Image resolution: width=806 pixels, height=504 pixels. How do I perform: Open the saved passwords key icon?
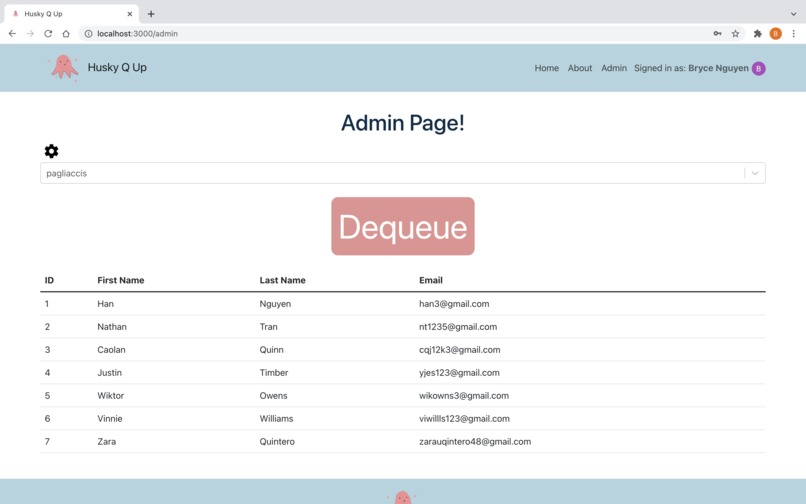pos(718,33)
